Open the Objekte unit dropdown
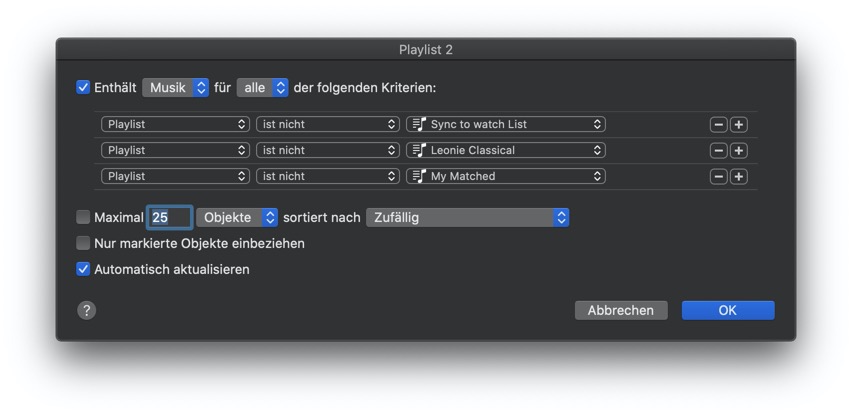 click(237, 217)
